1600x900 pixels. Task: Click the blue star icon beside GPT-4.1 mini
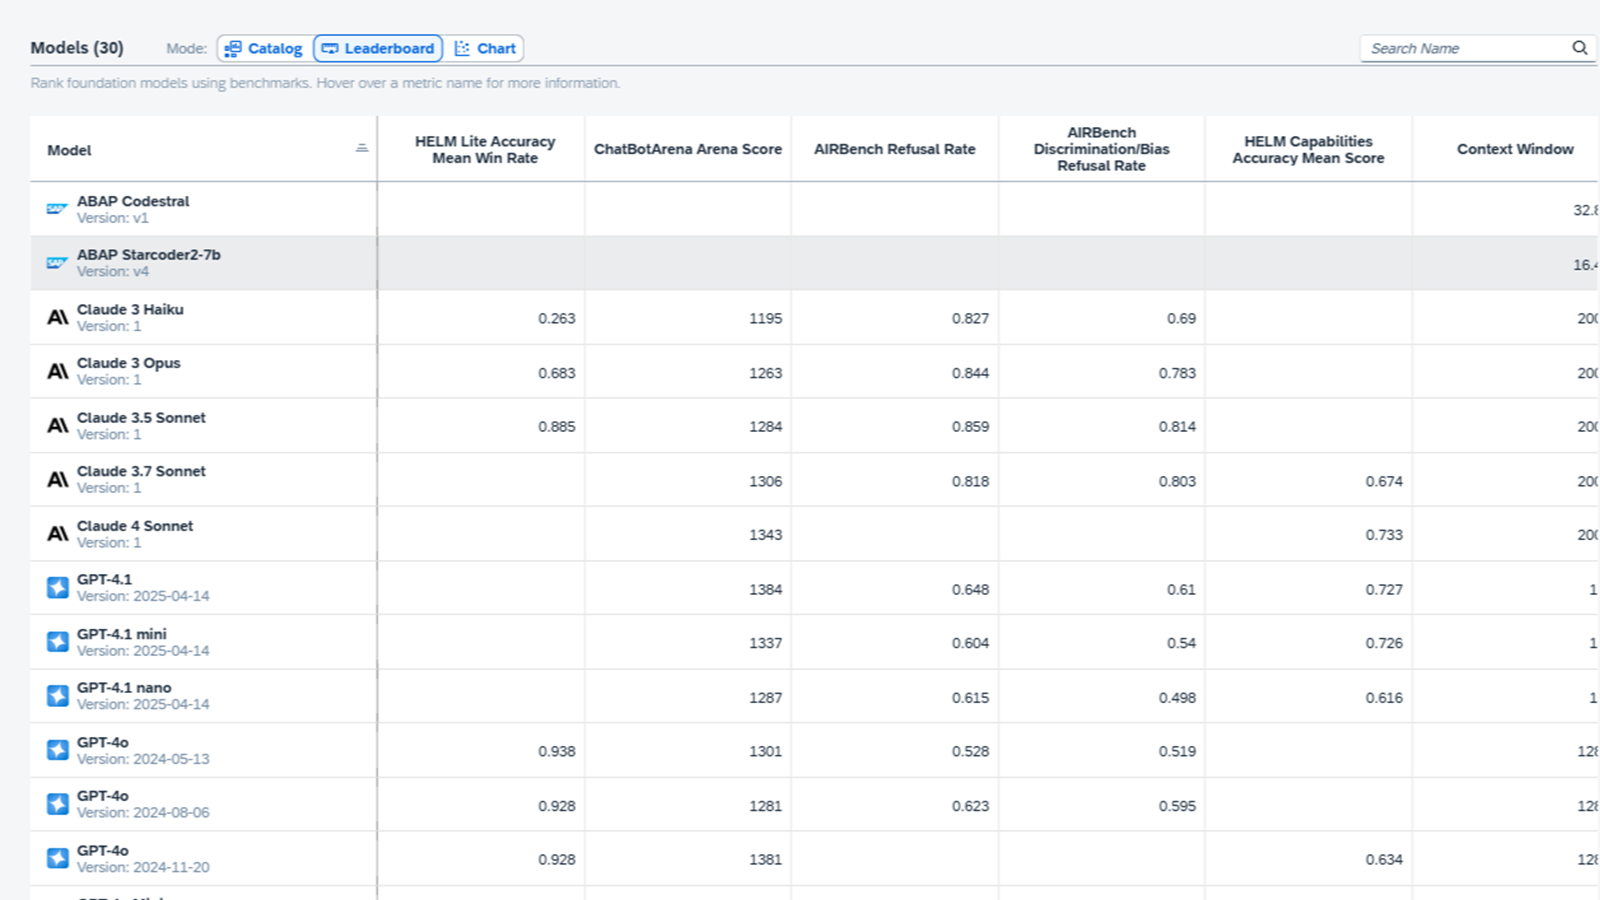point(58,642)
